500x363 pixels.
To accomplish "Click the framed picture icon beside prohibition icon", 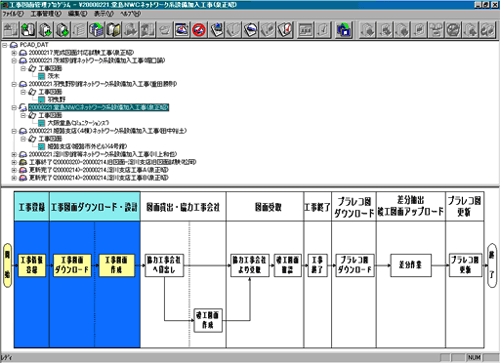I will (x=182, y=30).
